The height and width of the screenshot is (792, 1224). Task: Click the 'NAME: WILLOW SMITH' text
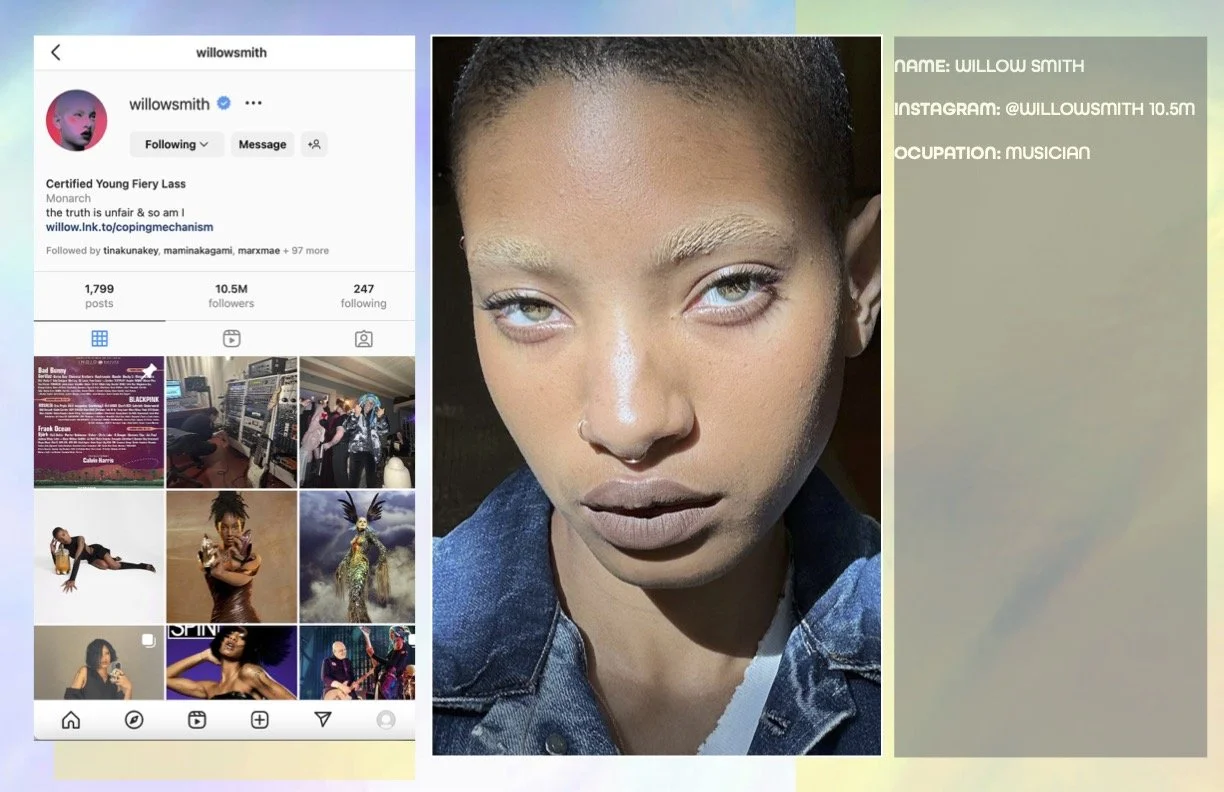989,66
